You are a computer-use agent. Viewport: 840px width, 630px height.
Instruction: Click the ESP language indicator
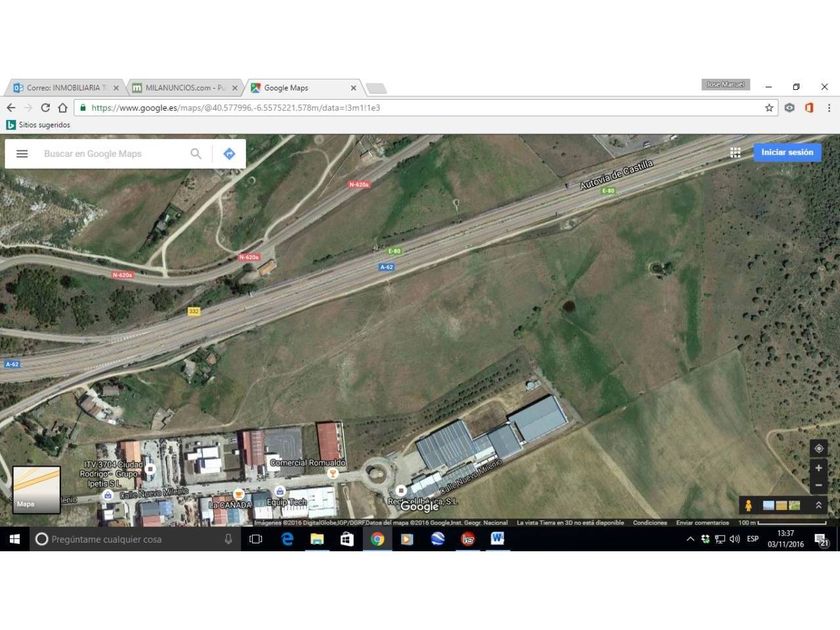coord(753,539)
